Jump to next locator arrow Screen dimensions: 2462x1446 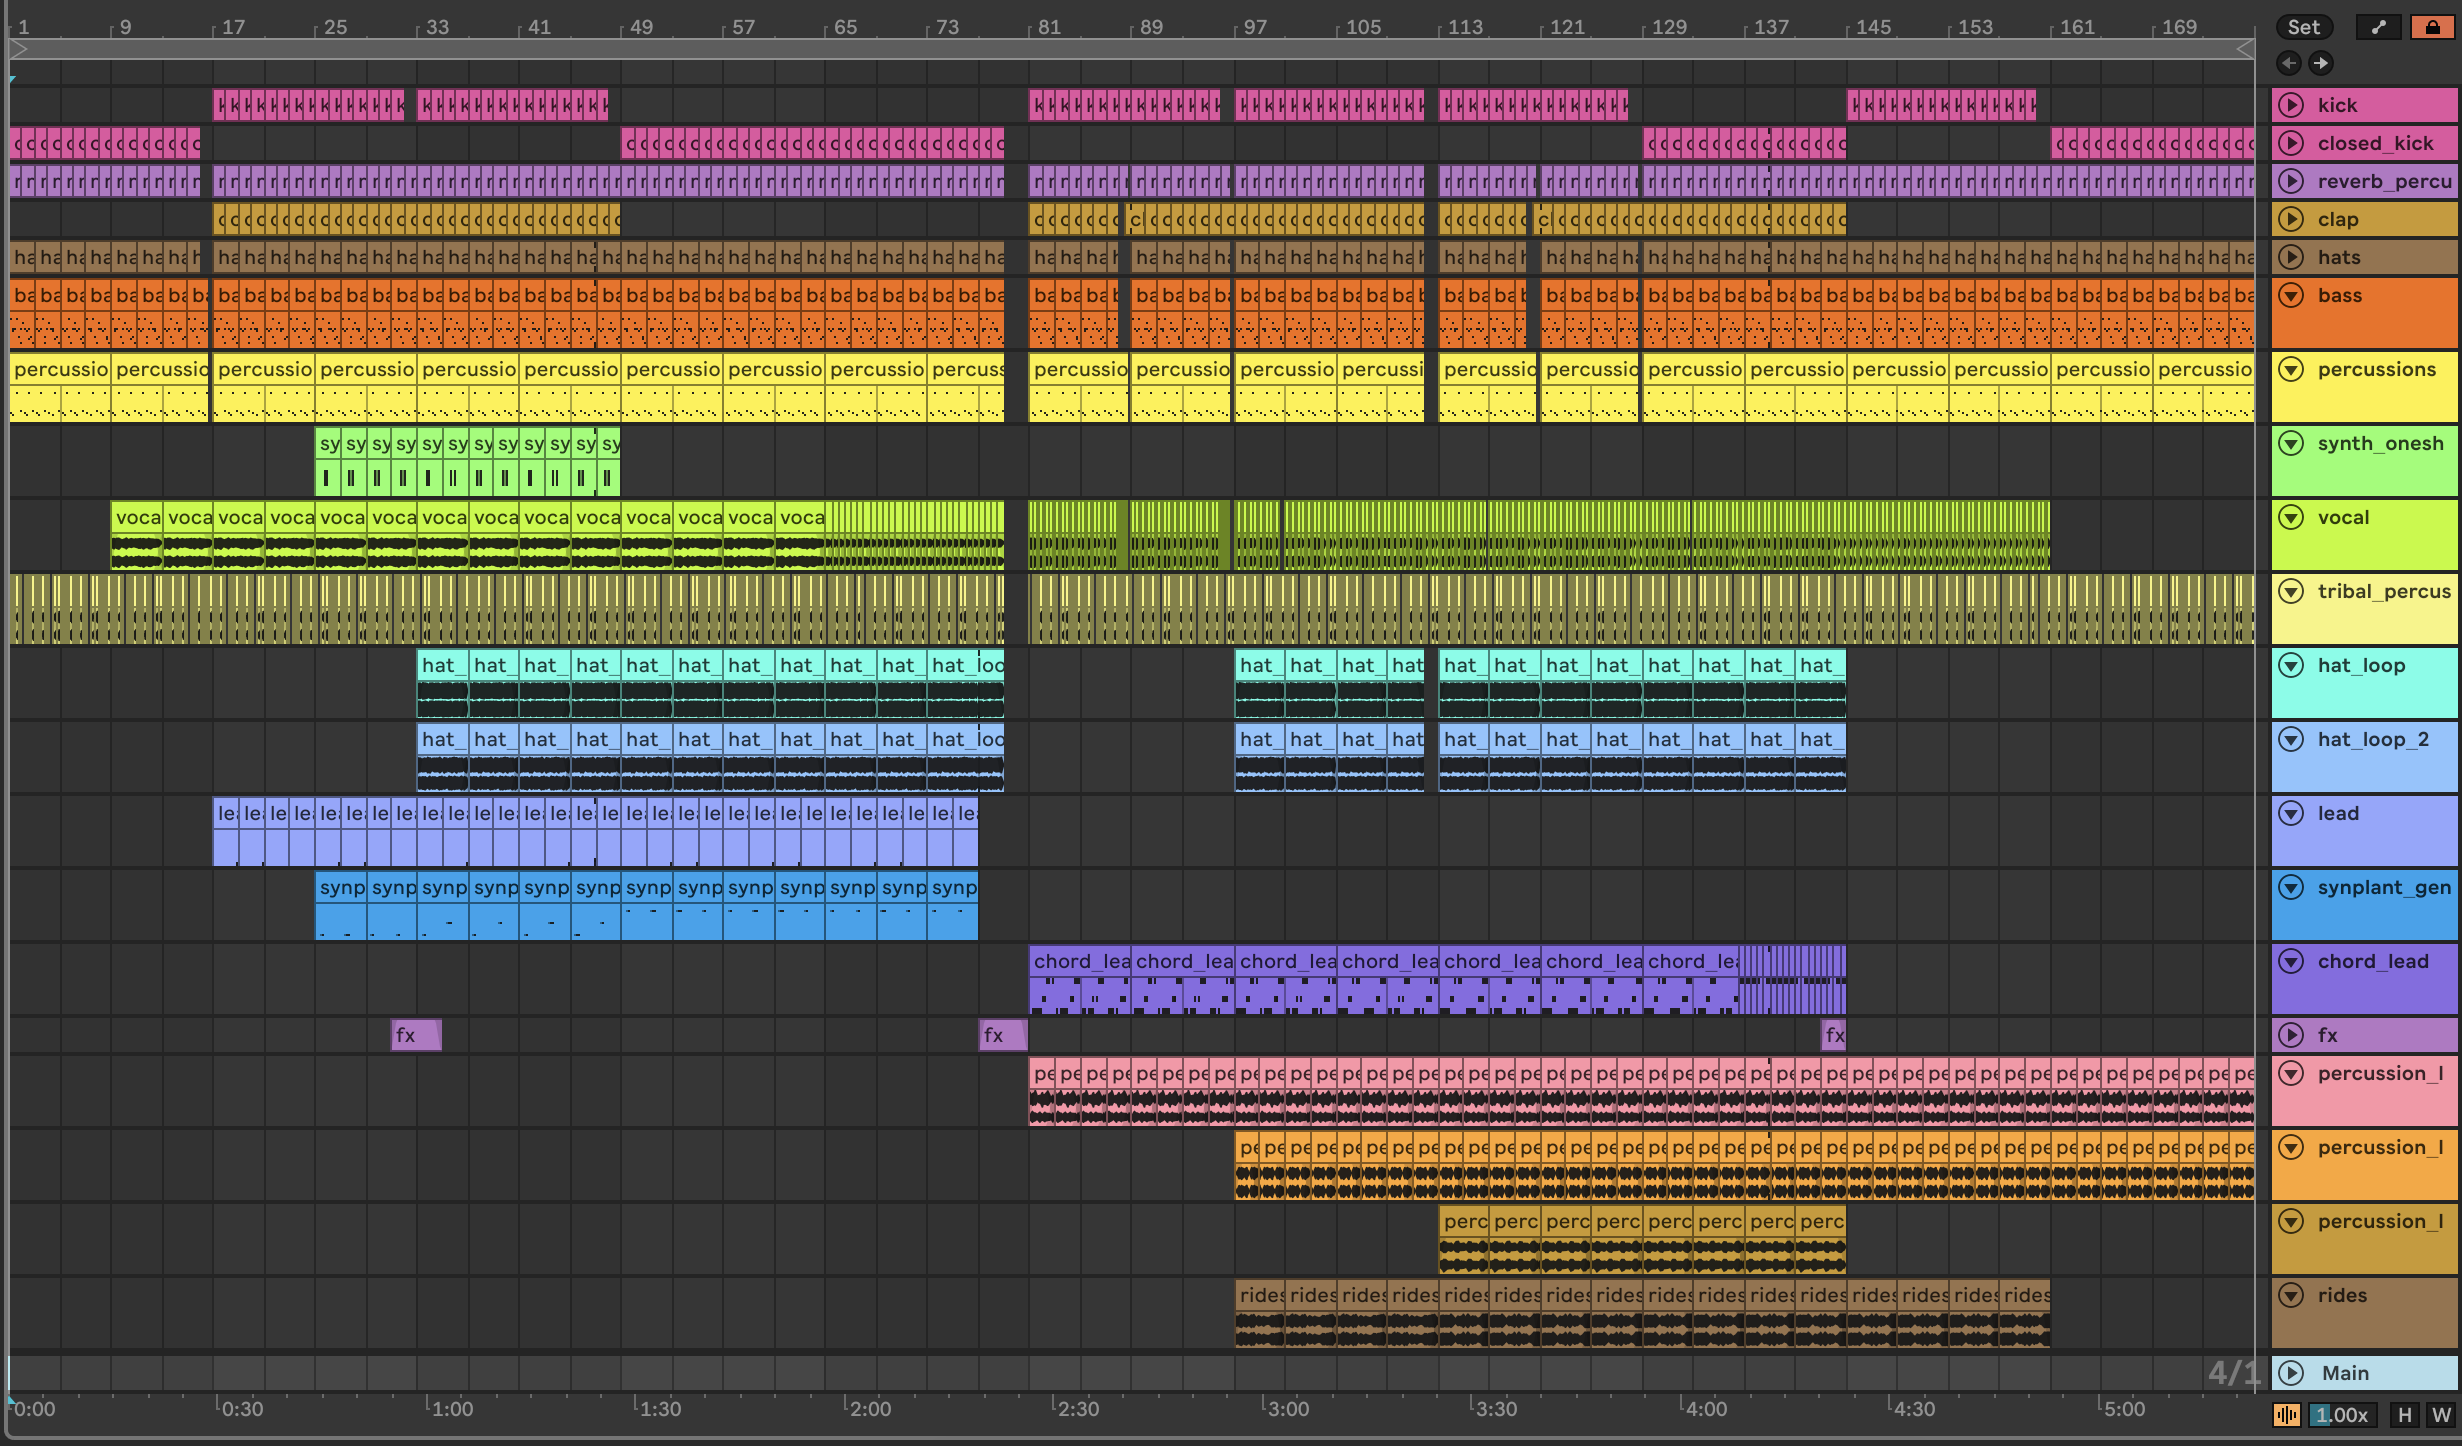(x=2321, y=63)
